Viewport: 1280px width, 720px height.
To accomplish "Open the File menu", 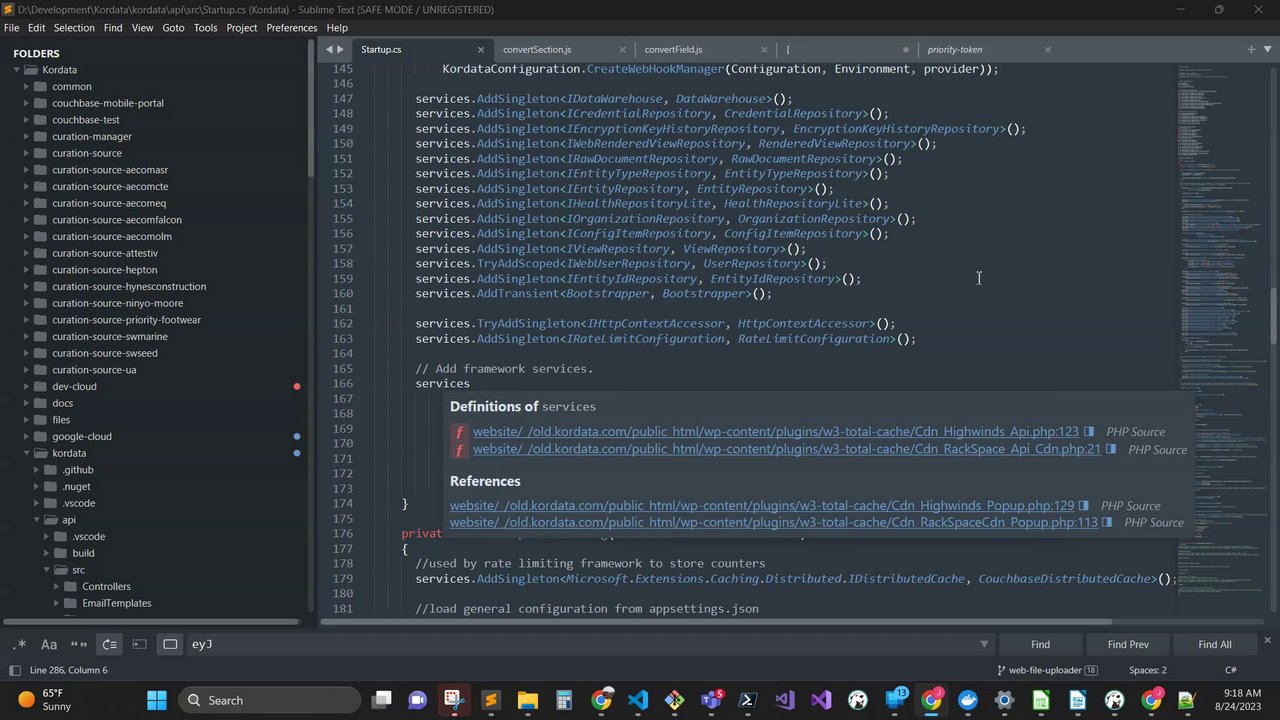I will [x=11, y=28].
